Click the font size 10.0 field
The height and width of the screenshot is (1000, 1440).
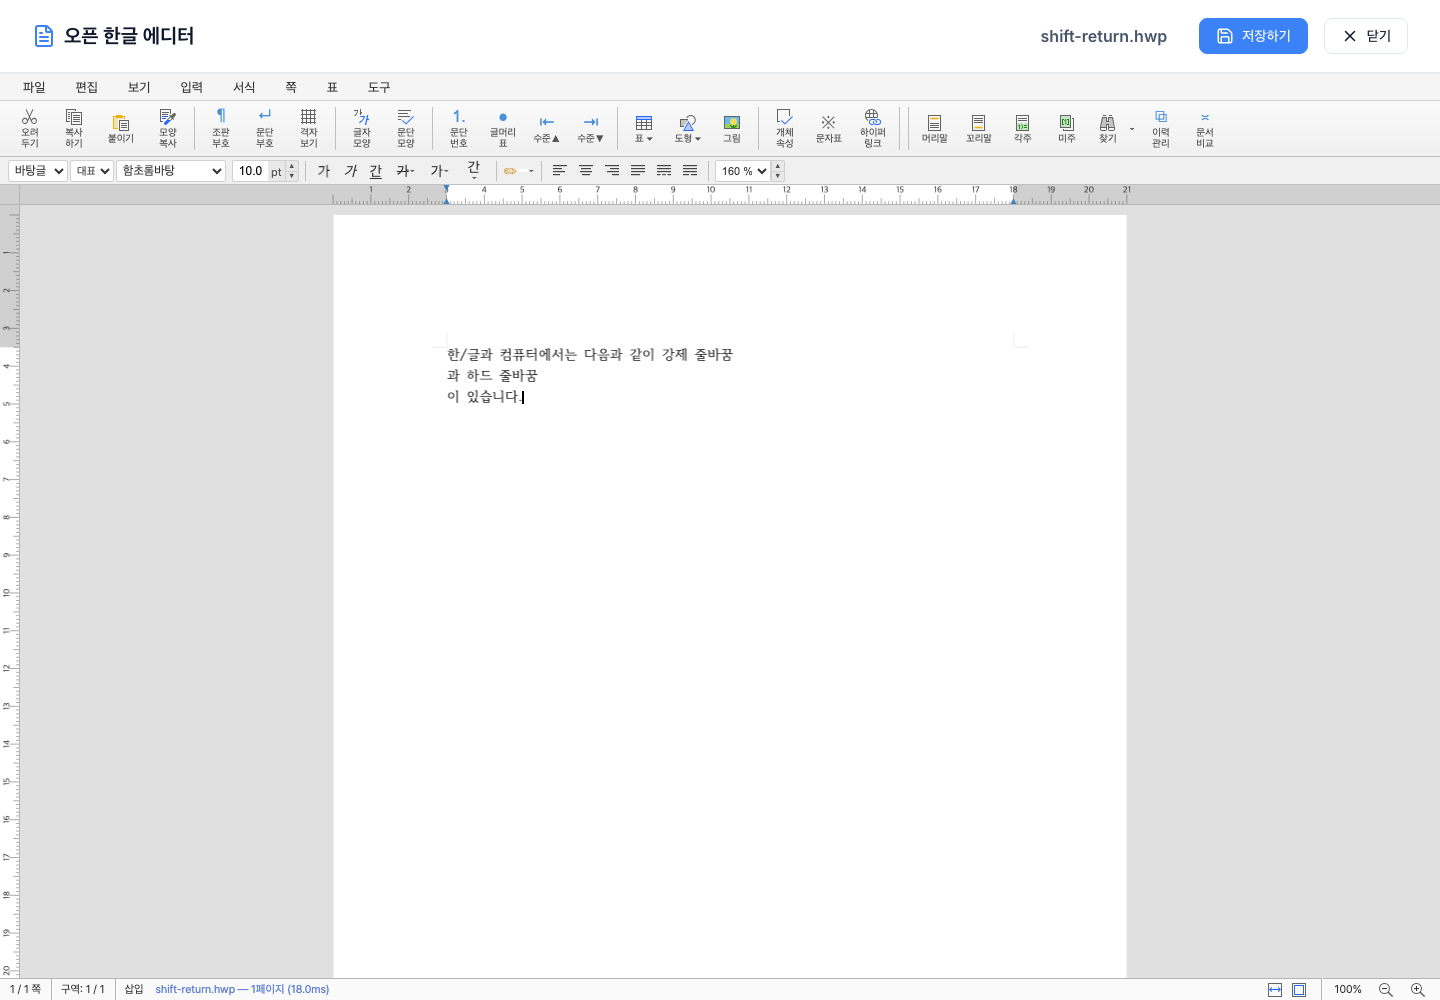click(x=251, y=171)
